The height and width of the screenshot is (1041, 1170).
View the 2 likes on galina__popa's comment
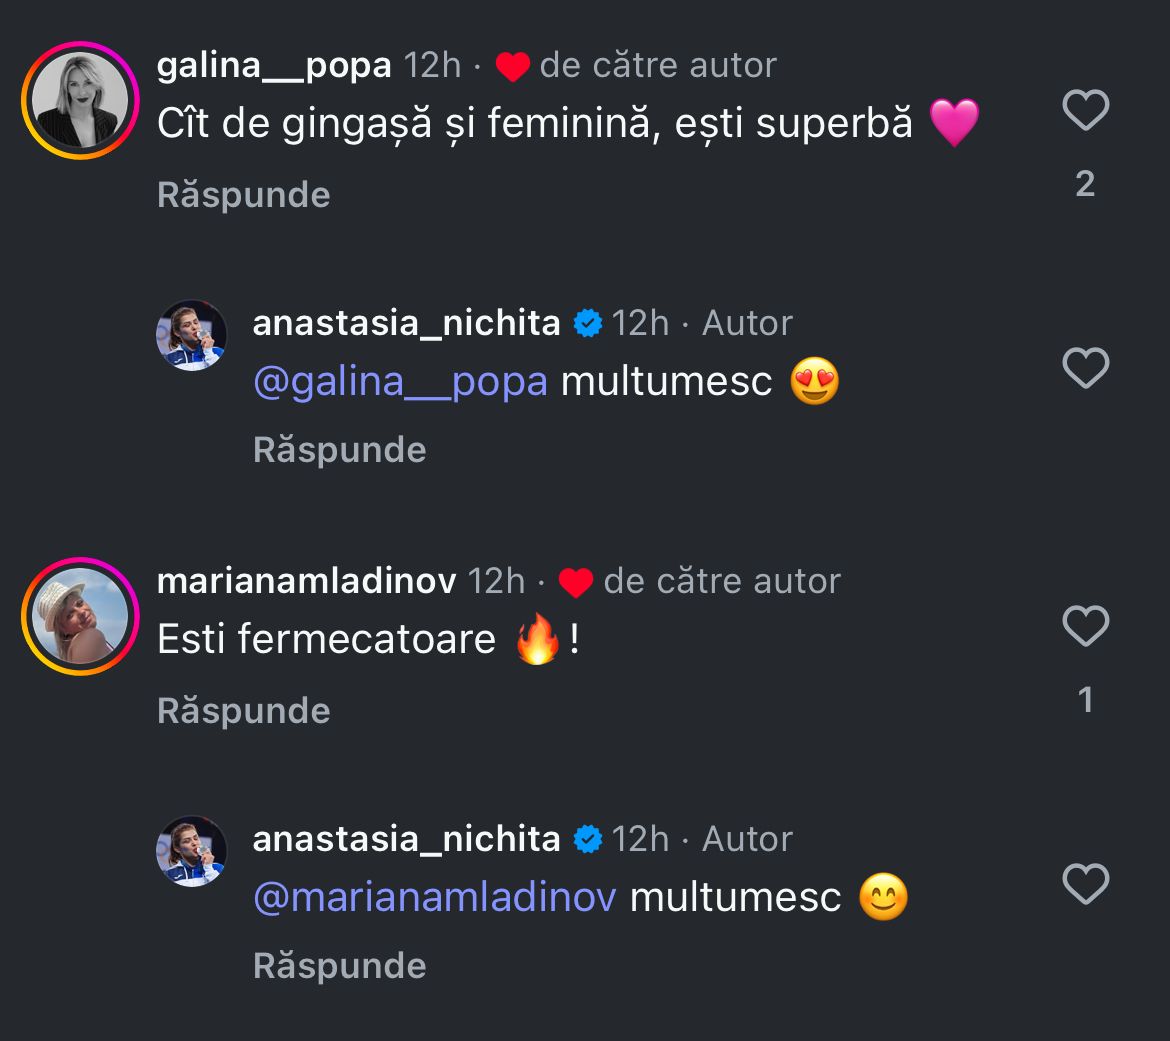click(1085, 184)
